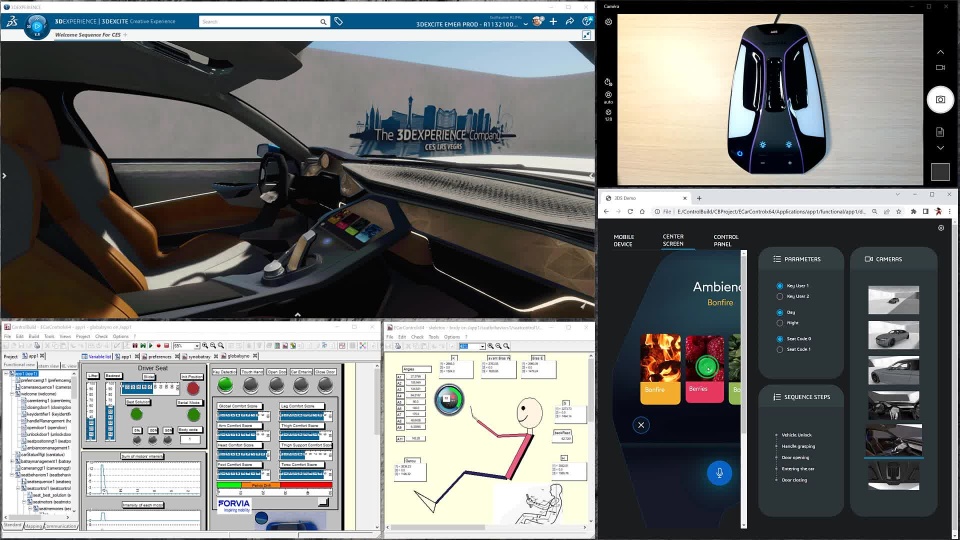Image resolution: width=960 pixels, height=540 pixels.
Task: Click zoom in magnifier in ControlBuild toolbar
Action: 205,346
